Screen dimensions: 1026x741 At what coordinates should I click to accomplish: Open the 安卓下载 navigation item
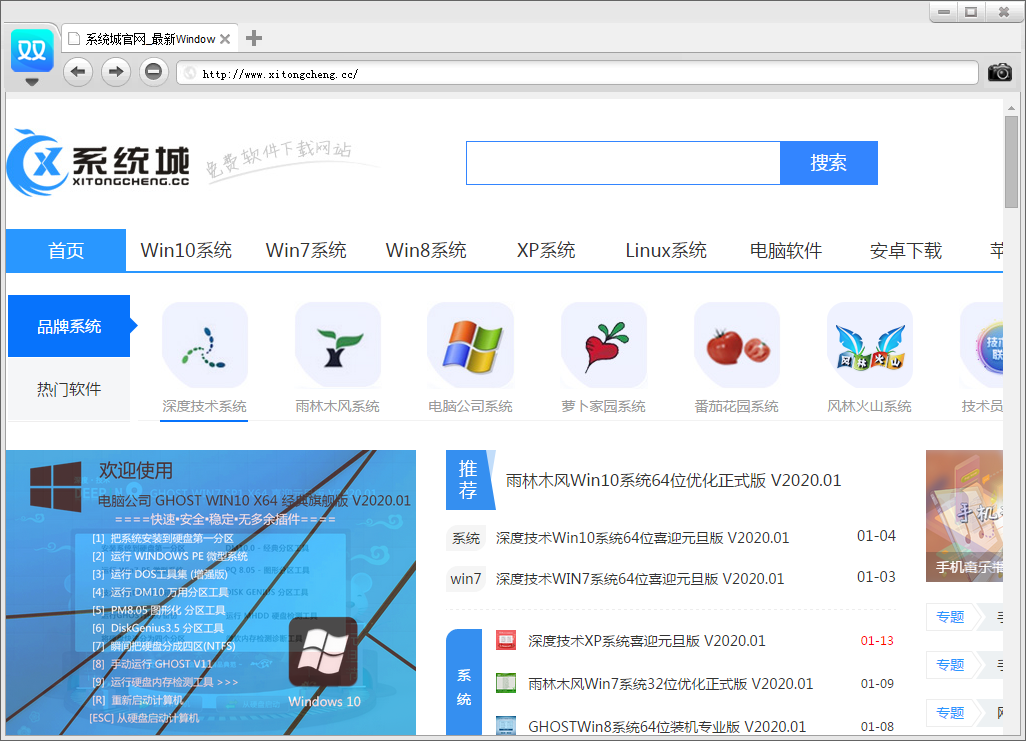click(906, 250)
